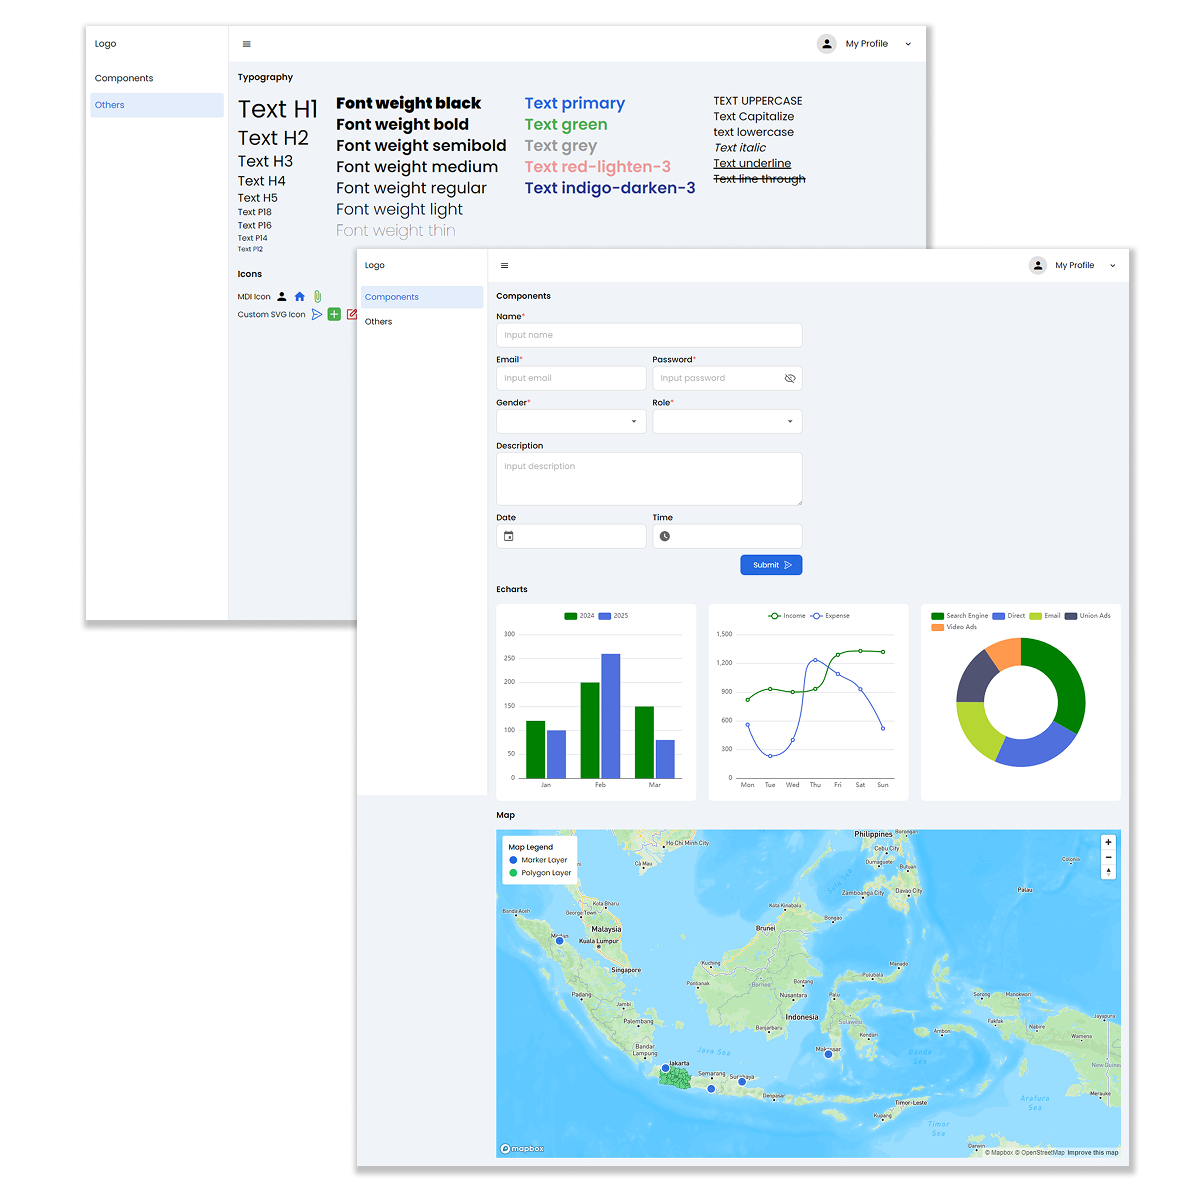Toggle the 2025 bar chart legend

coord(614,616)
